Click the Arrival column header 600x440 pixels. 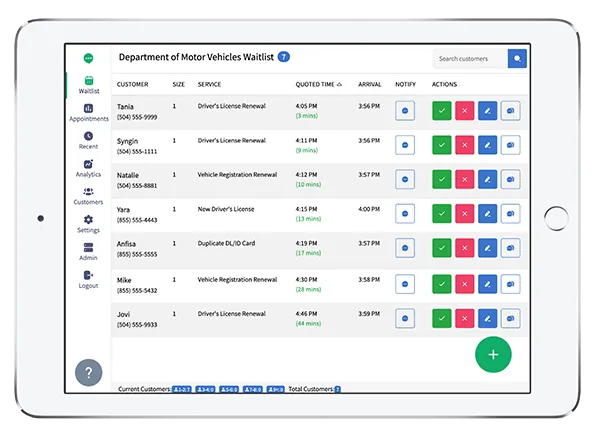point(370,84)
